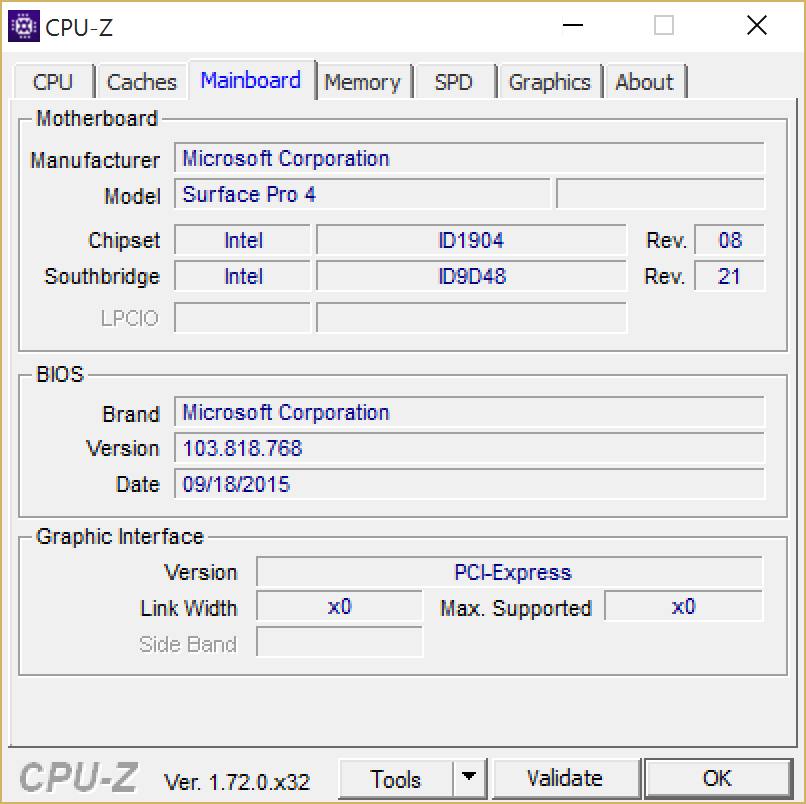This screenshot has width=806, height=804.
Task: Click the Southbridge label
Action: click(102, 277)
